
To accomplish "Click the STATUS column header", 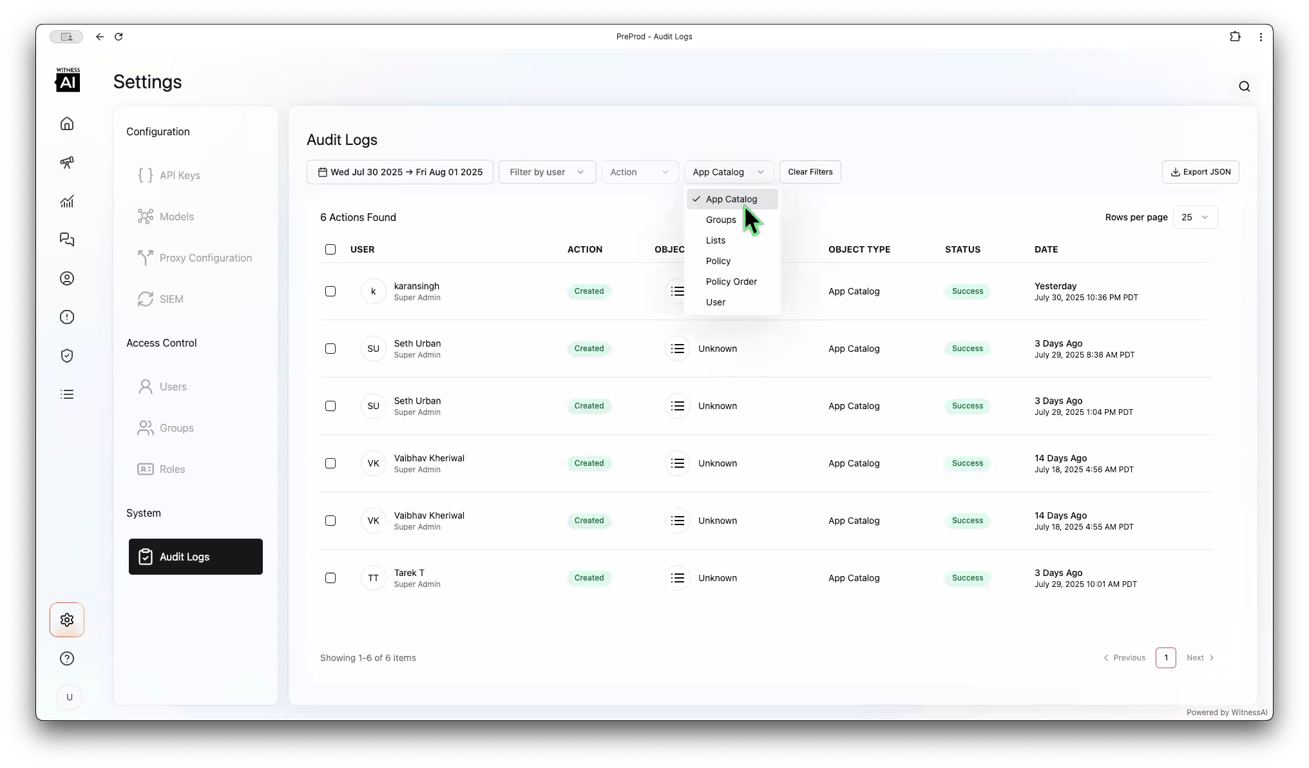I will tap(963, 250).
